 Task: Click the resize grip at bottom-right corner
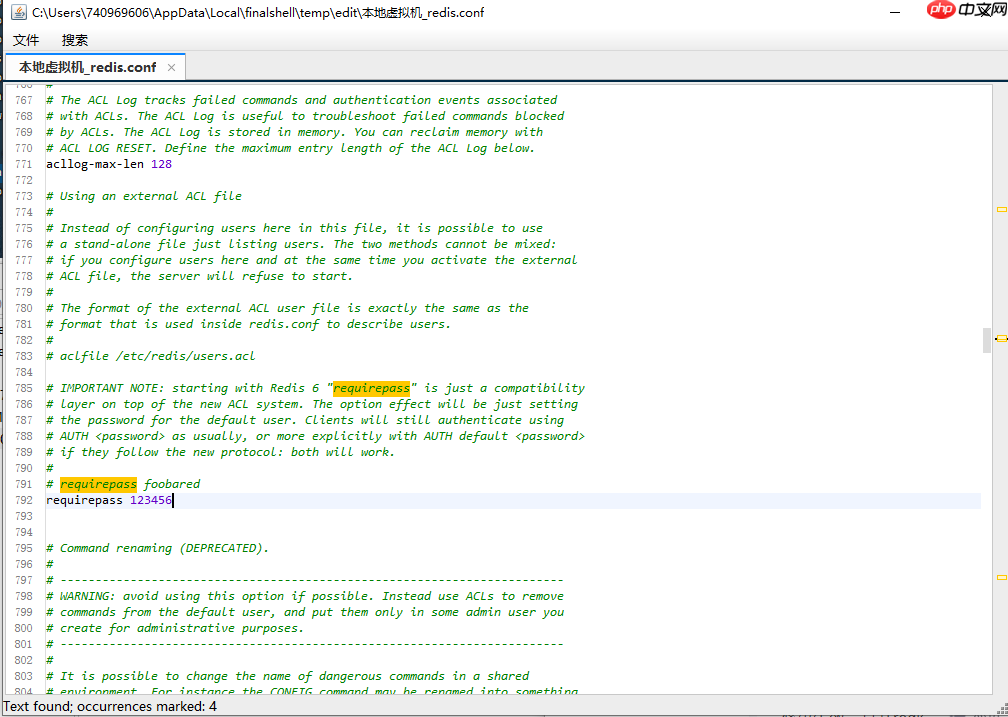click(1000, 709)
